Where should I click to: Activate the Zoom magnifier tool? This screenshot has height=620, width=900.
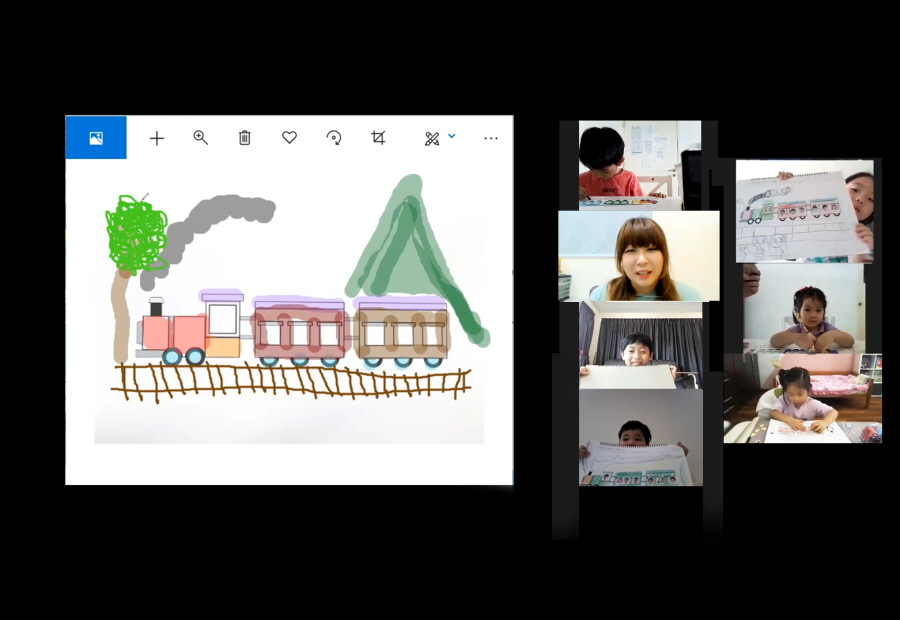pos(200,138)
